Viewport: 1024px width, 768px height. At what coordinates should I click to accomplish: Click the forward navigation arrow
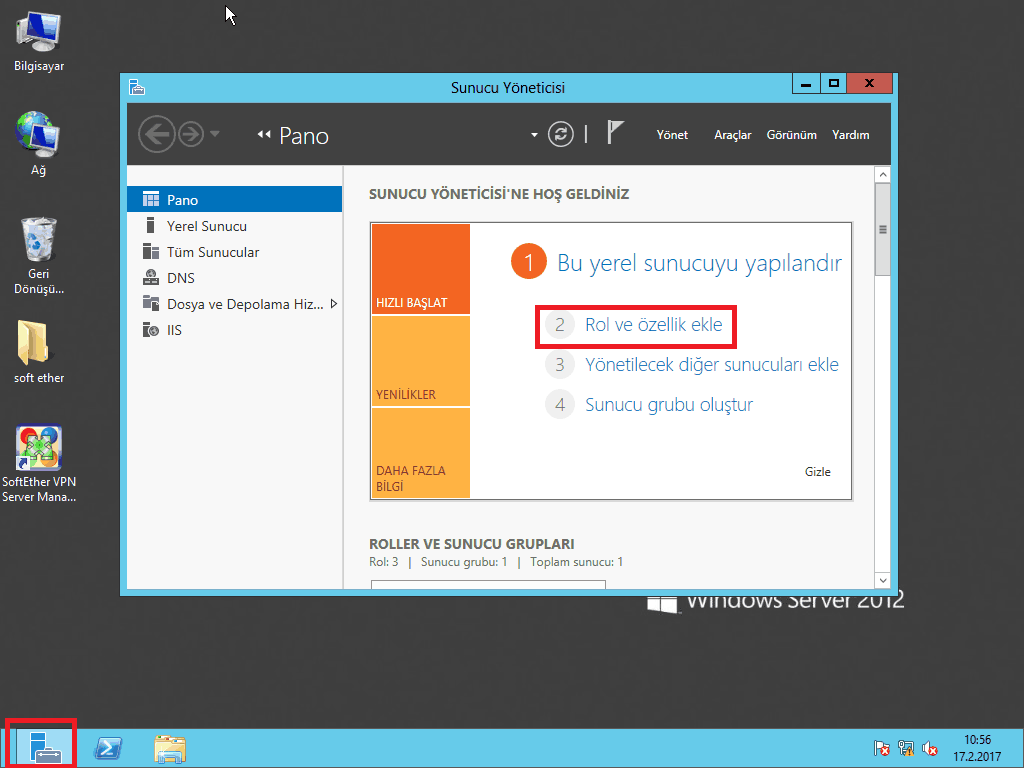click(190, 134)
